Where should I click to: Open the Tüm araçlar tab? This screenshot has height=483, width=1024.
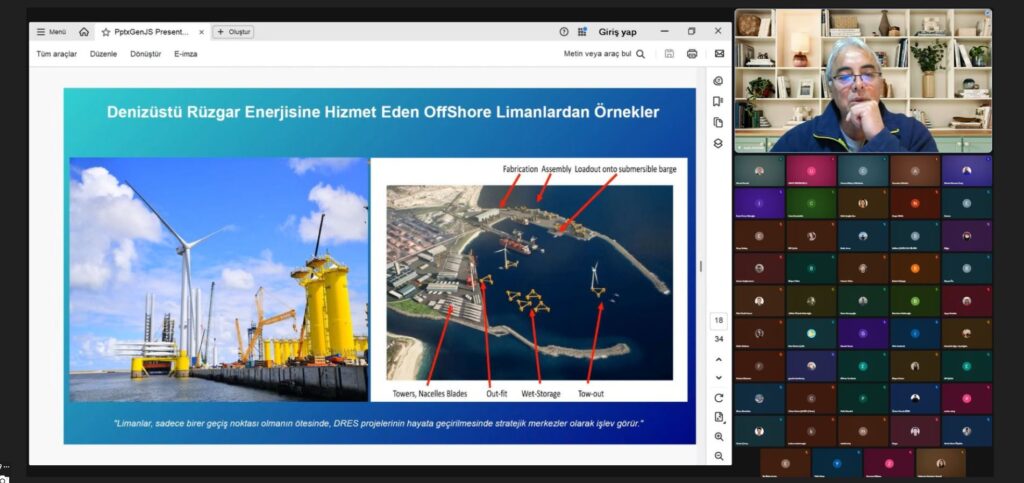56,54
